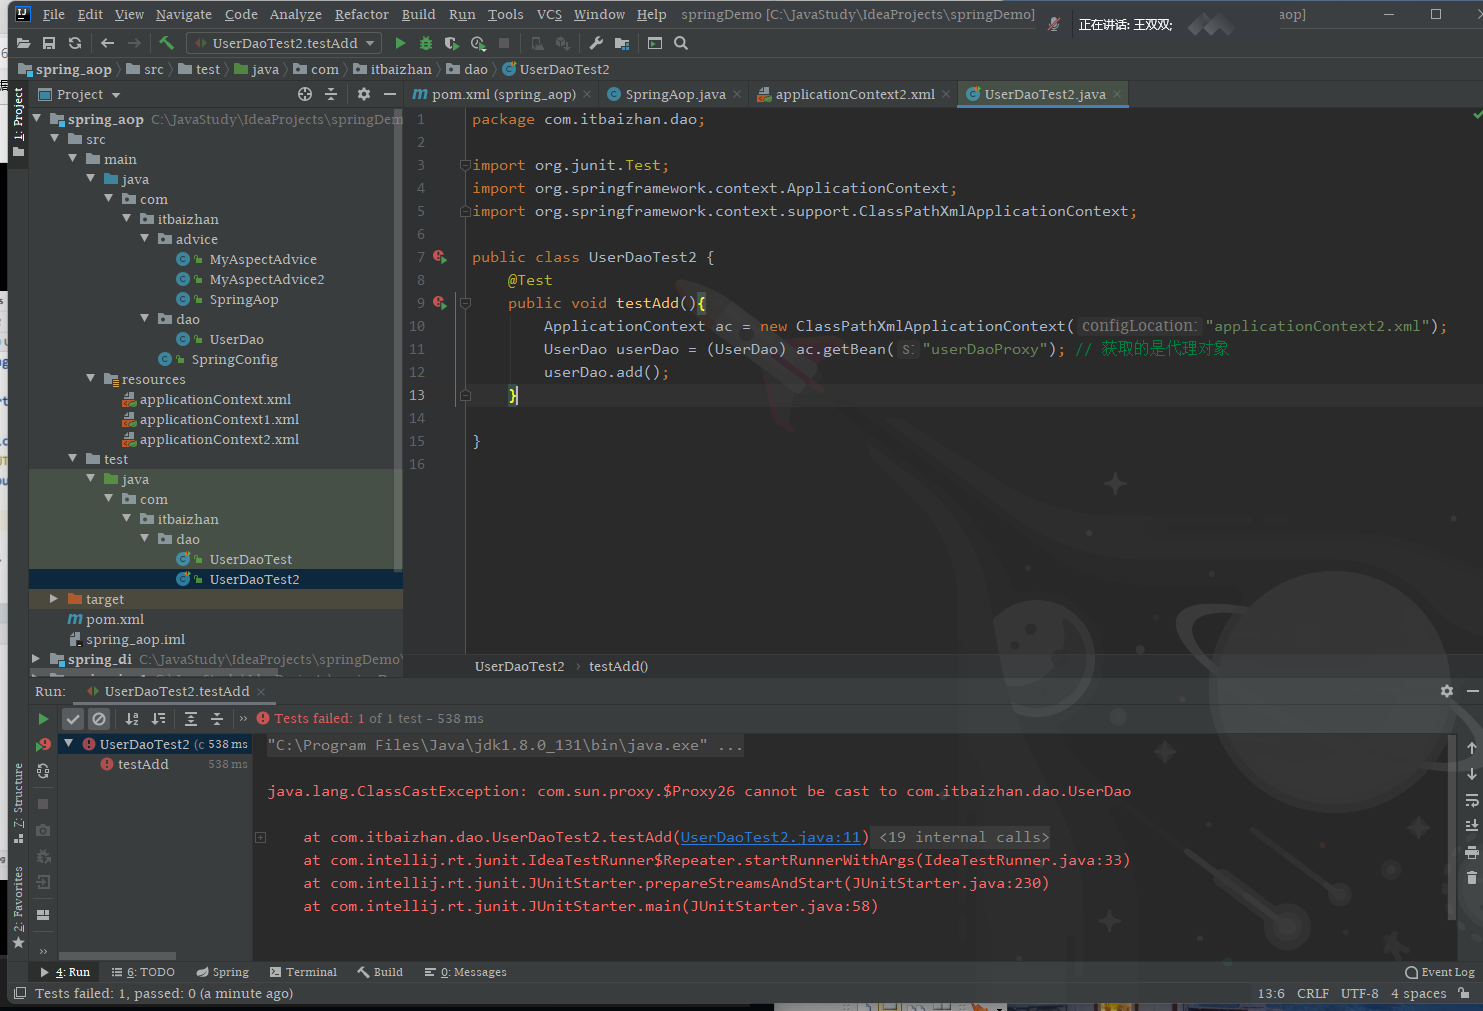1483x1011 pixels.
Task: Open the UserDaoTest2.testAdd run configuration dropdown
Action: (284, 43)
